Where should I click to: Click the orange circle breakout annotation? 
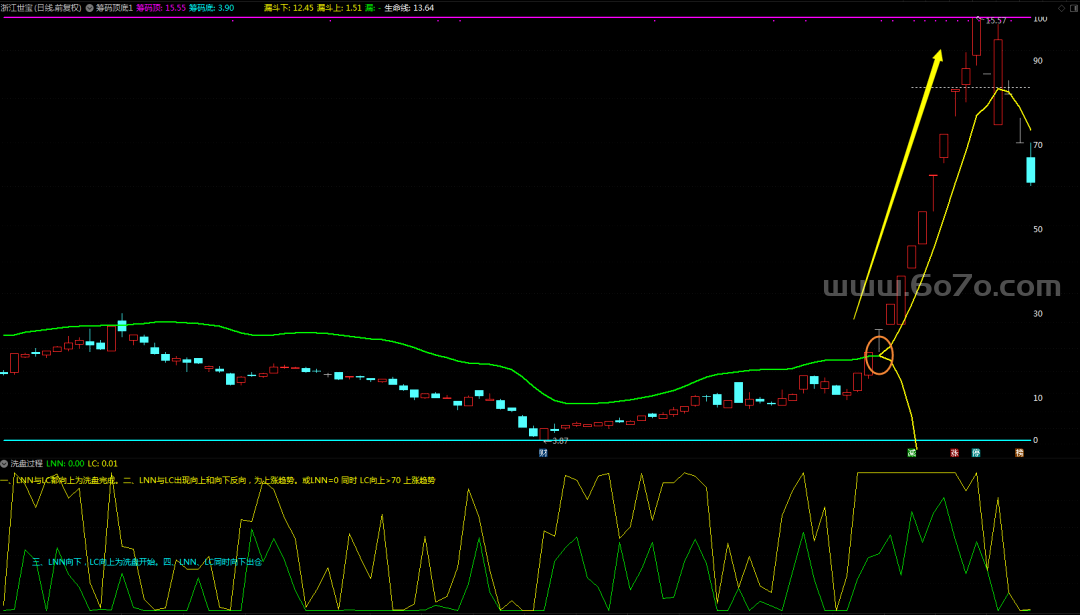[x=878, y=353]
